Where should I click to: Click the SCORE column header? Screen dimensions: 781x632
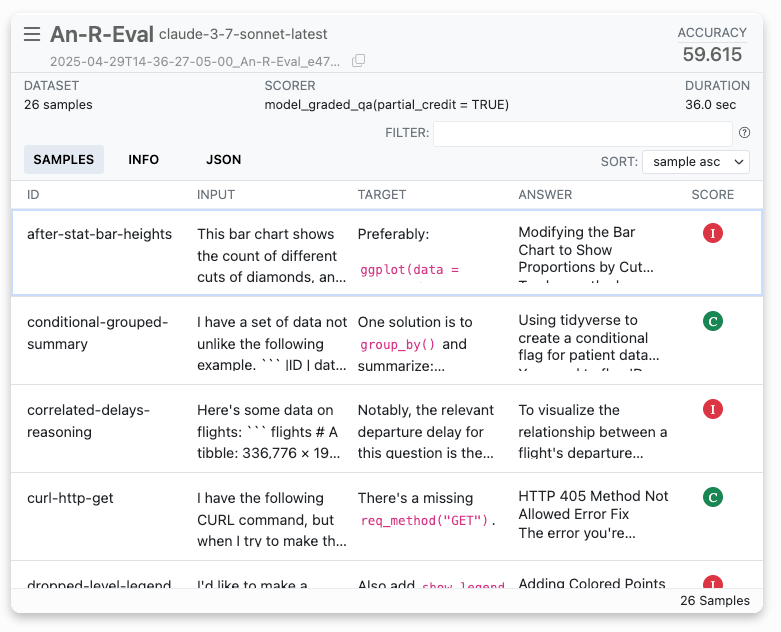click(x=712, y=194)
